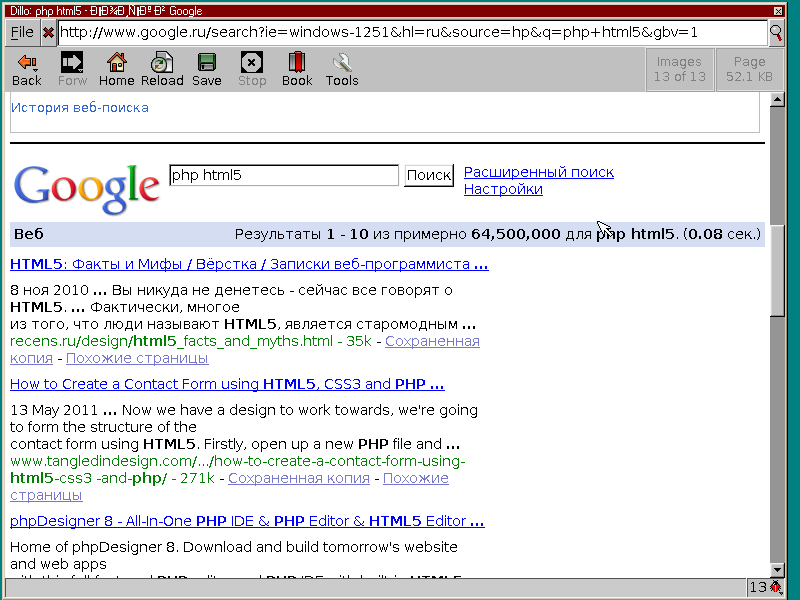800x600 pixels.
Task: Open the Tools menu button
Action: (342, 69)
